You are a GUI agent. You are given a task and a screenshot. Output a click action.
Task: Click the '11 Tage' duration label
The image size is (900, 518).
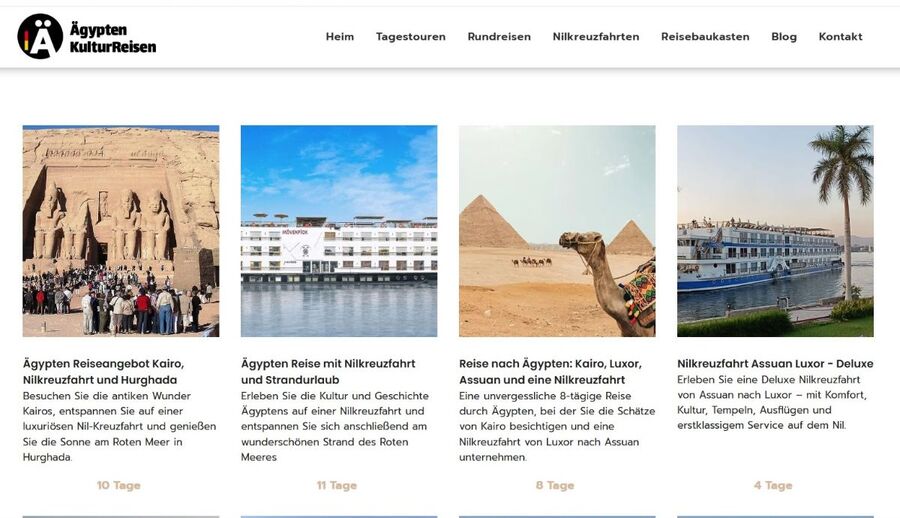[337, 485]
